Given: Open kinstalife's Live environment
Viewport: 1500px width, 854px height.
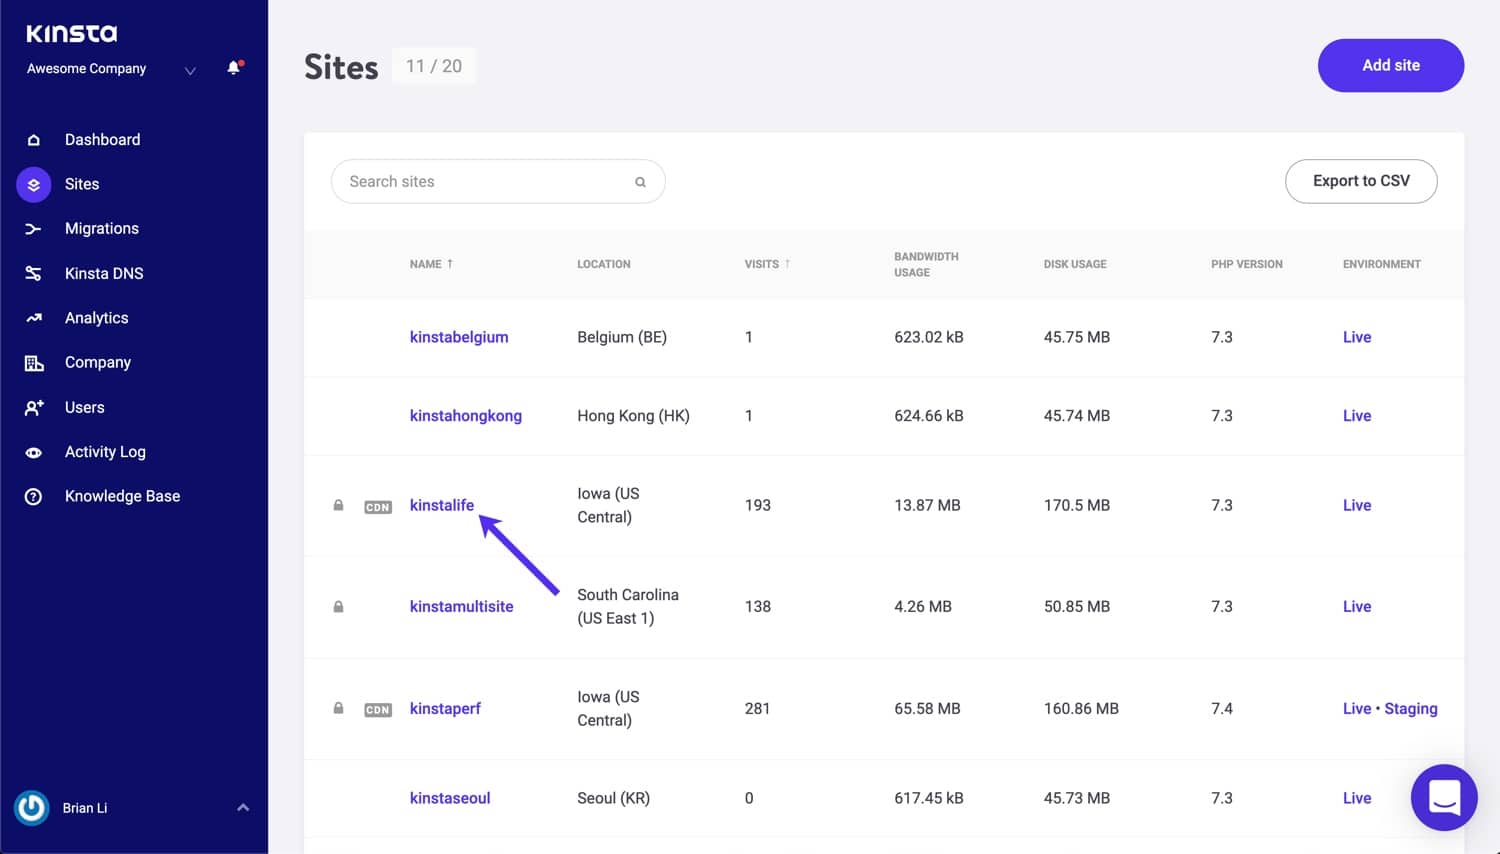Looking at the screenshot, I should click(x=1357, y=505).
